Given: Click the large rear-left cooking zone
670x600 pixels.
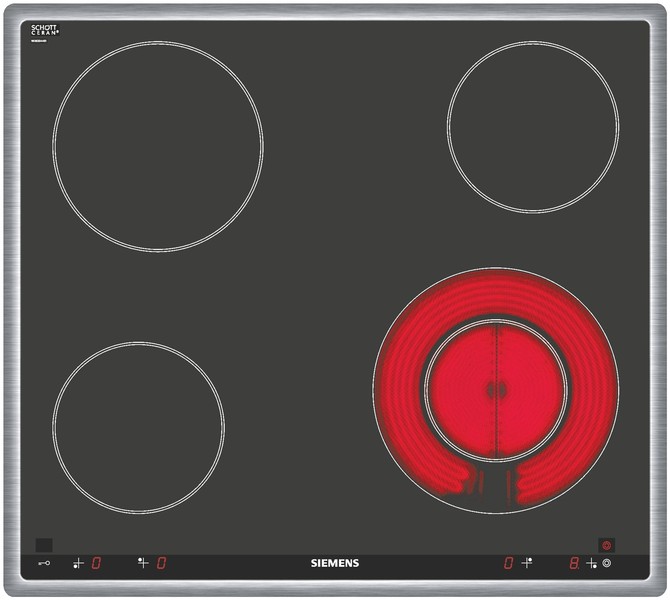Looking at the screenshot, I should tap(158, 146).
